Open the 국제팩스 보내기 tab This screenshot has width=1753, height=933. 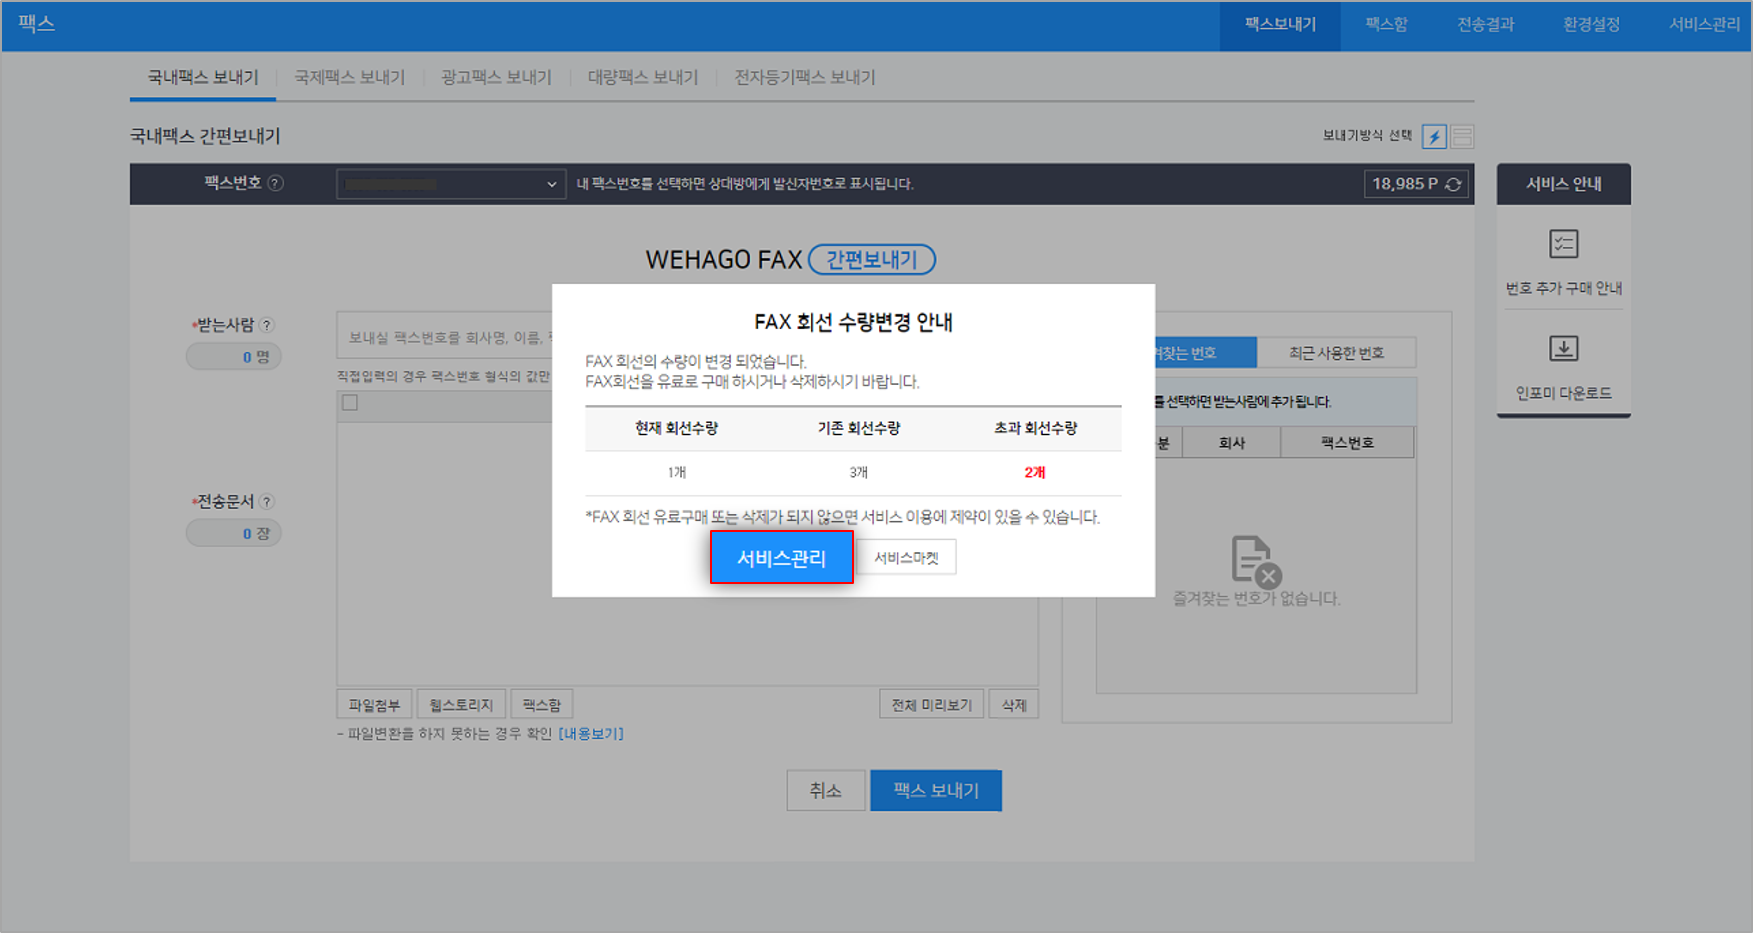tap(349, 77)
